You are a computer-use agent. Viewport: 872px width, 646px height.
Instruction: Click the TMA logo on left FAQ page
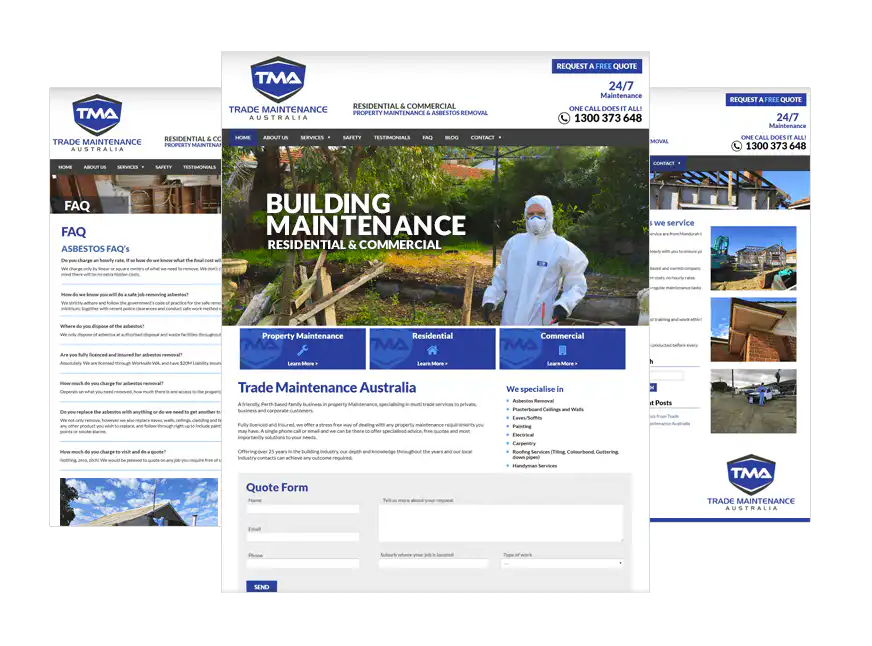pos(97,115)
